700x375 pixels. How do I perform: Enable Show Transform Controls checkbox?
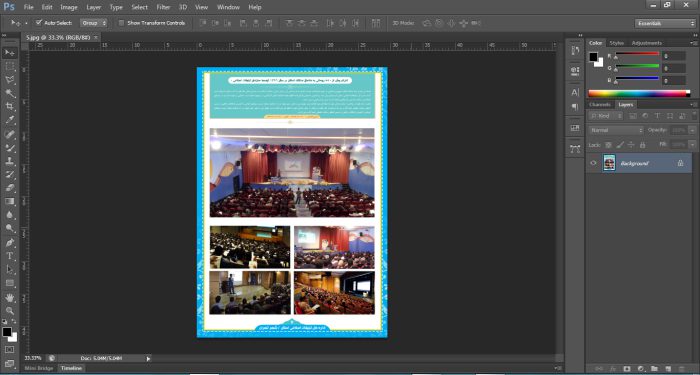coord(121,22)
